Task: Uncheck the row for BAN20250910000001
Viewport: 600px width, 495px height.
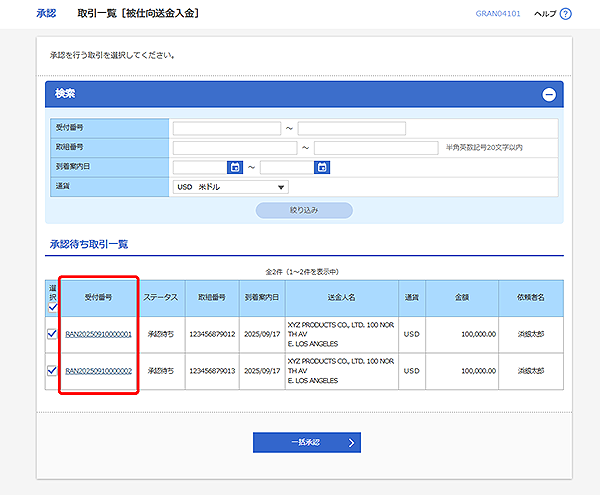Action: point(52,334)
